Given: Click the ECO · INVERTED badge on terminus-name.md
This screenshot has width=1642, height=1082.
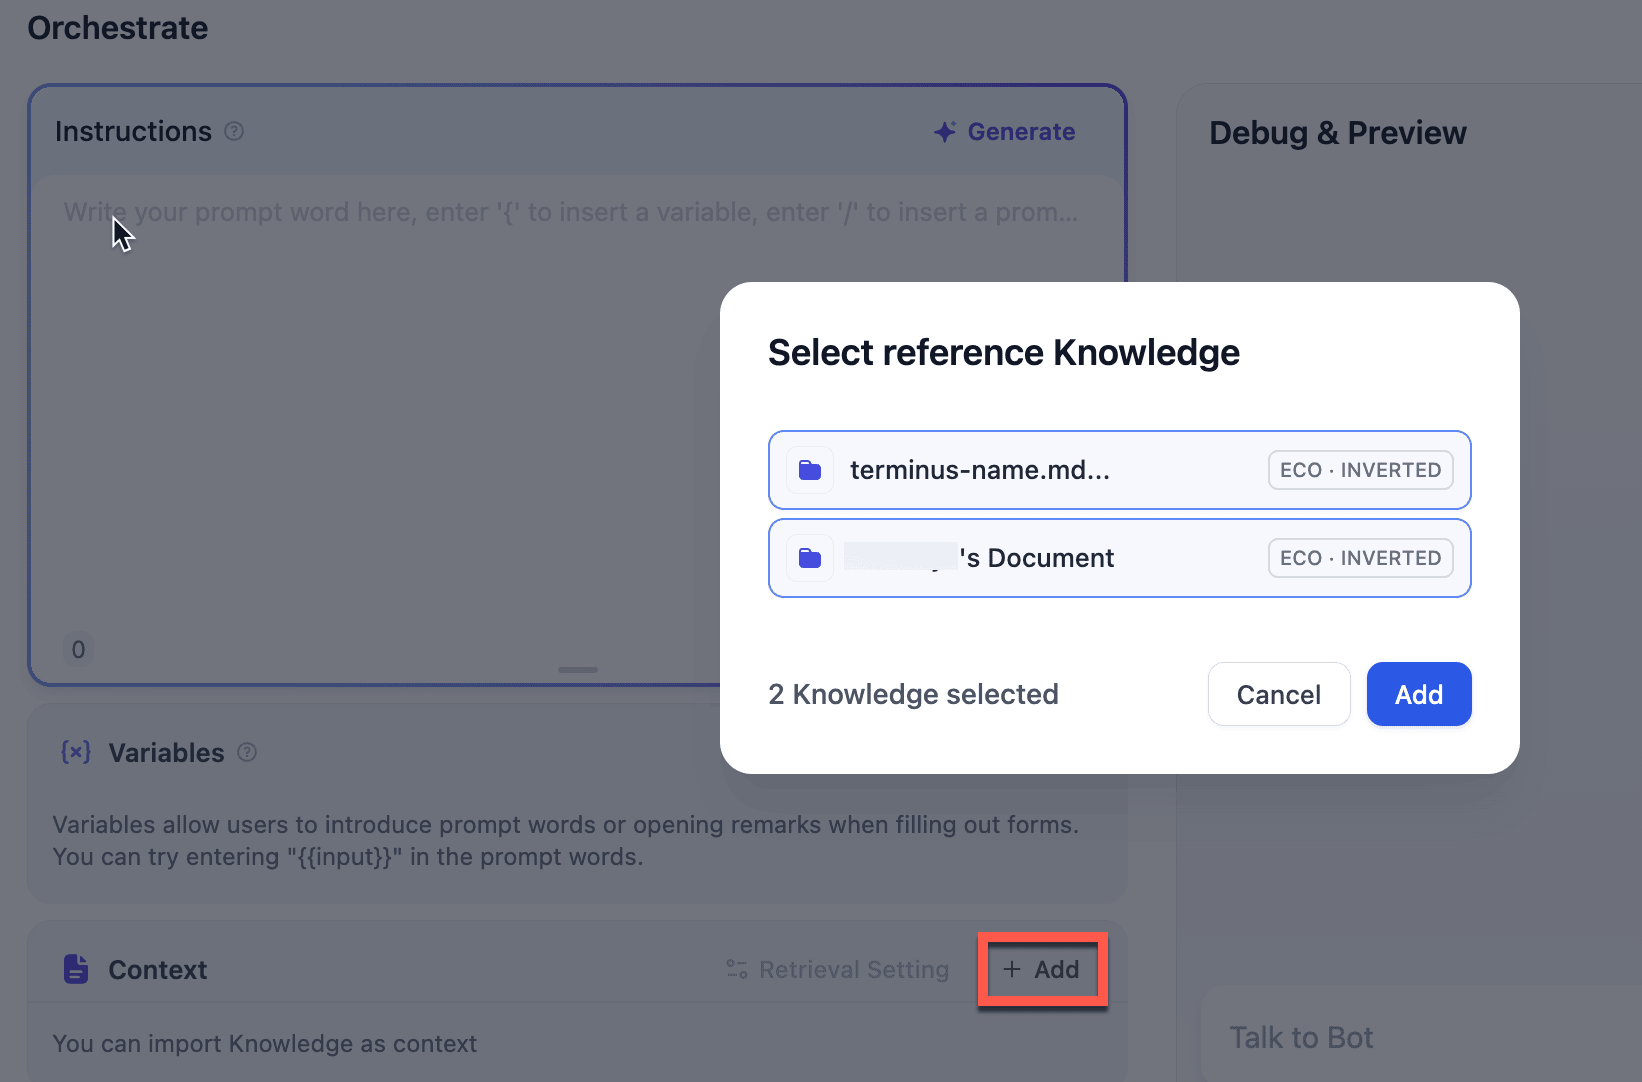Looking at the screenshot, I should (x=1360, y=470).
